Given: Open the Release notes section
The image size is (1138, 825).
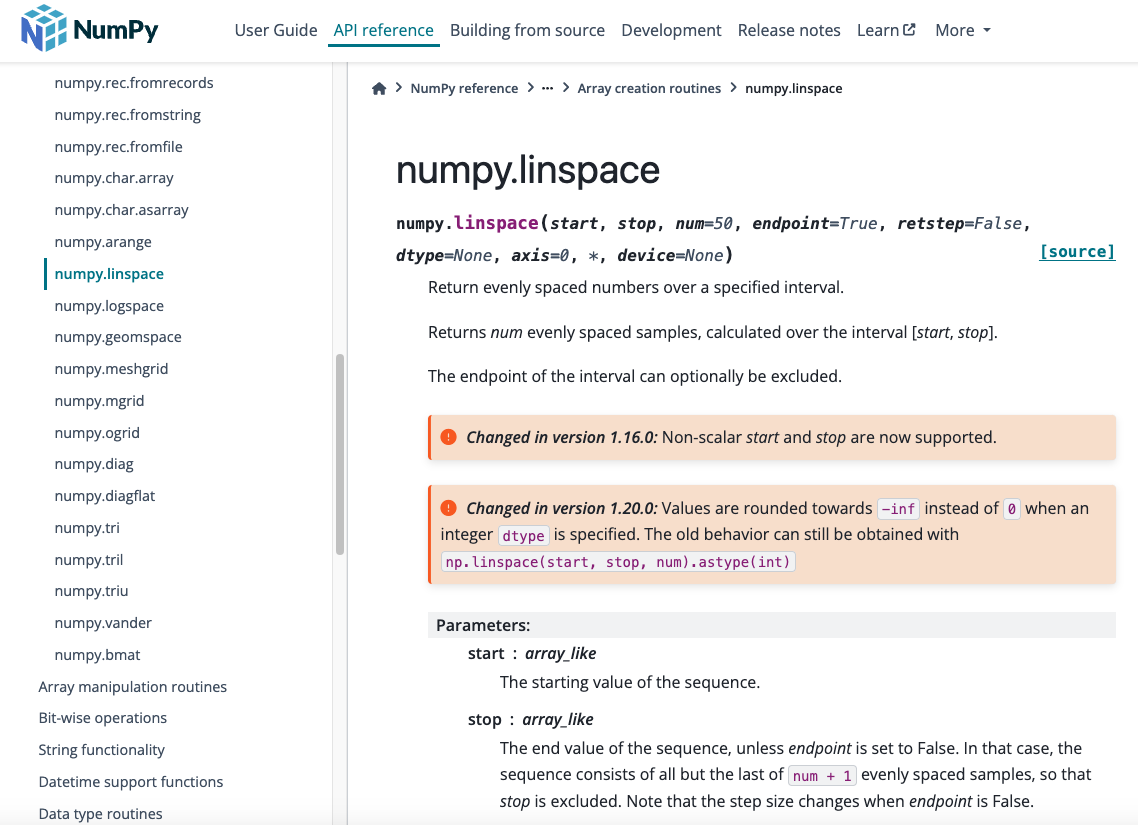Looking at the screenshot, I should click(x=789, y=30).
